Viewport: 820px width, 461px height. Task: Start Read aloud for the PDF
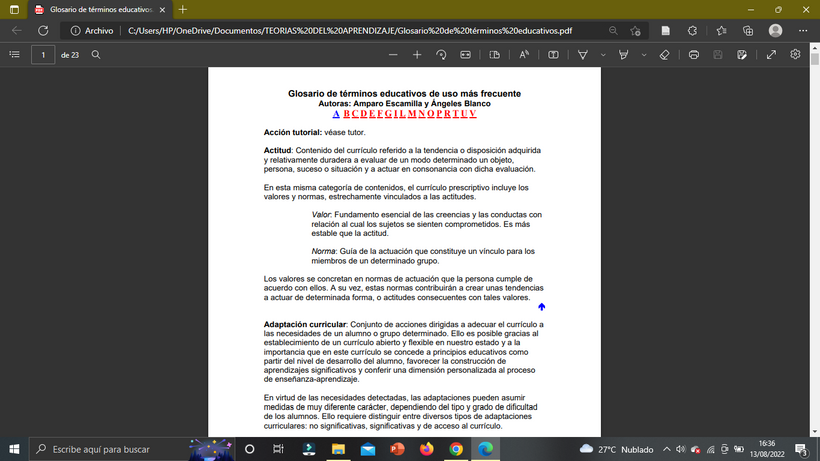coord(524,54)
